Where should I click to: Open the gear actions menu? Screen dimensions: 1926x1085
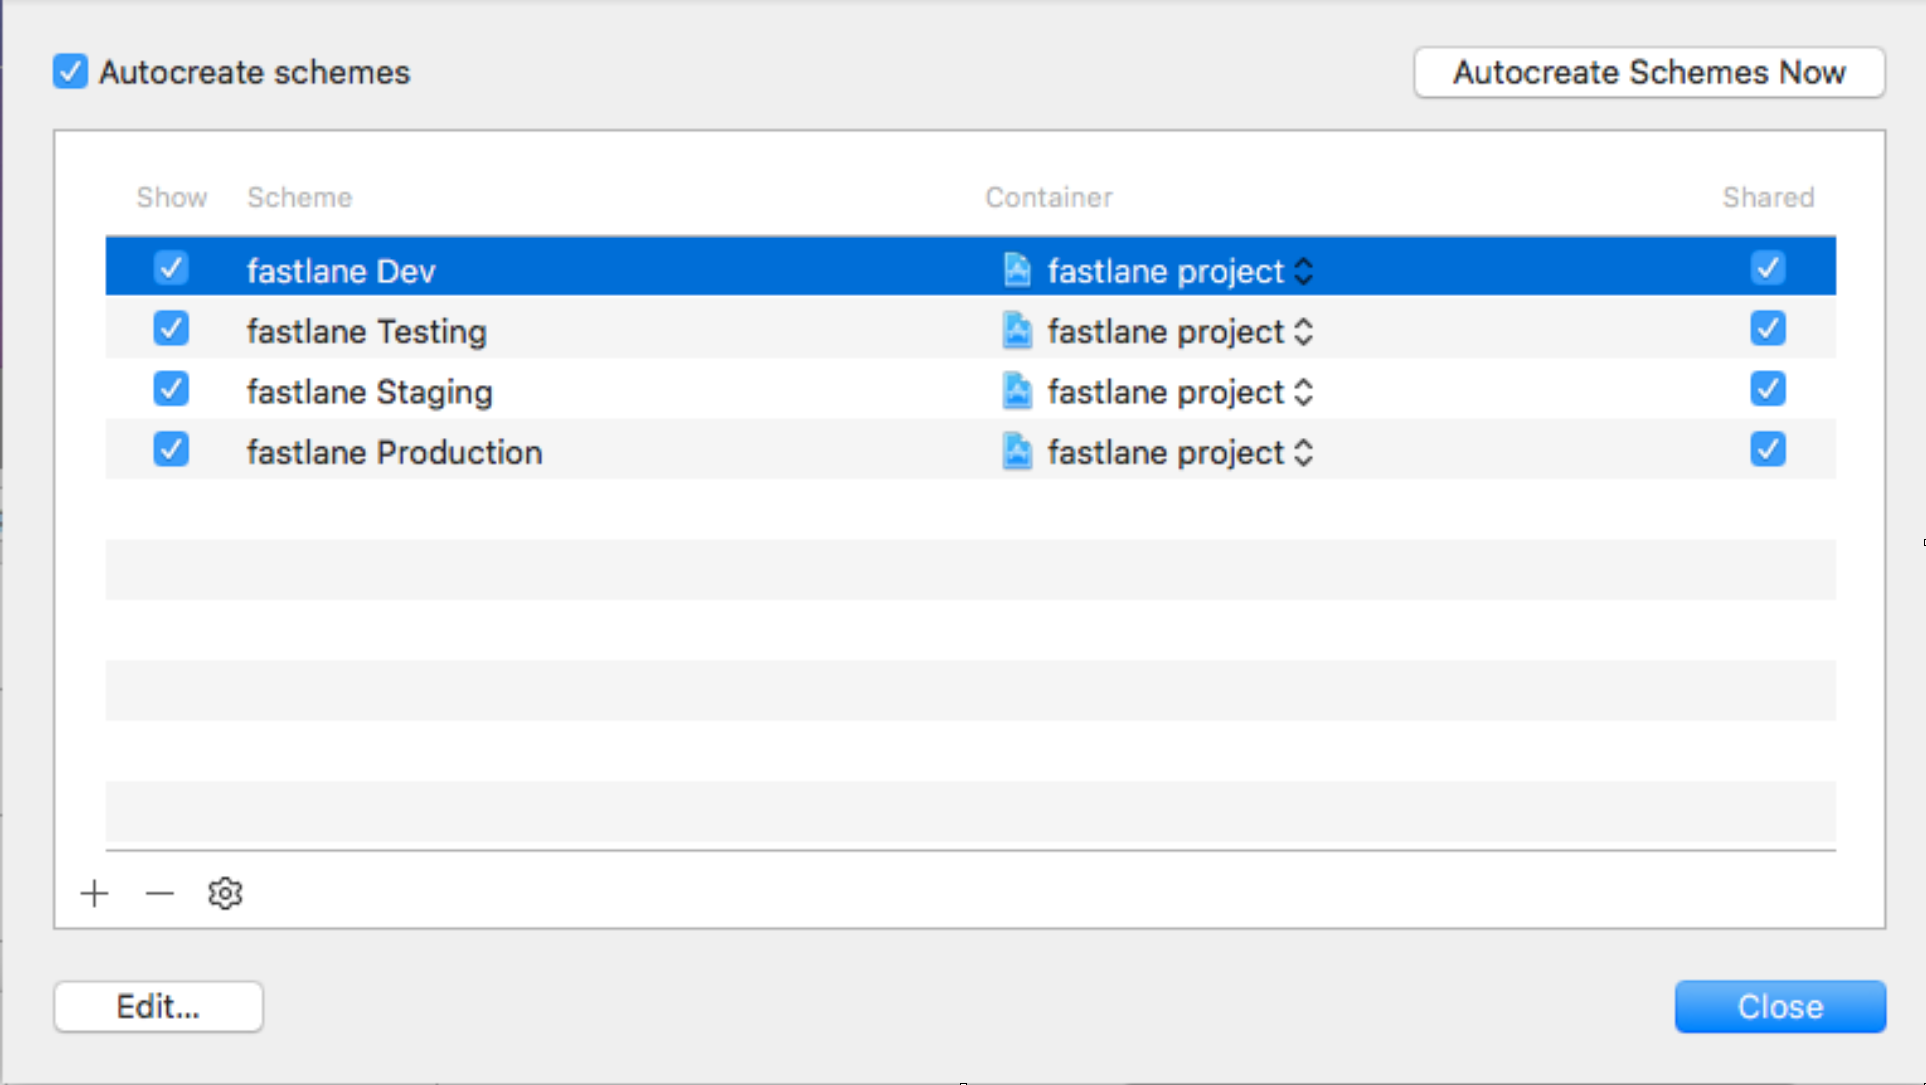[225, 893]
